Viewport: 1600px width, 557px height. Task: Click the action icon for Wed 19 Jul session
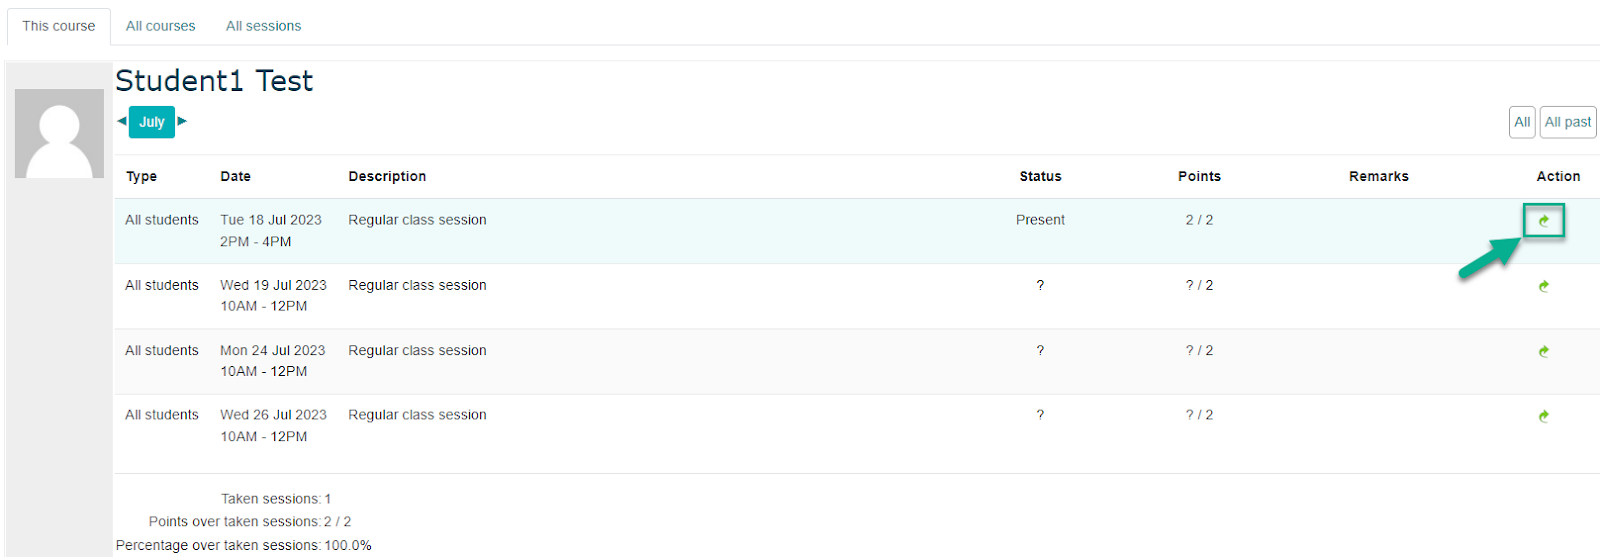[1544, 286]
